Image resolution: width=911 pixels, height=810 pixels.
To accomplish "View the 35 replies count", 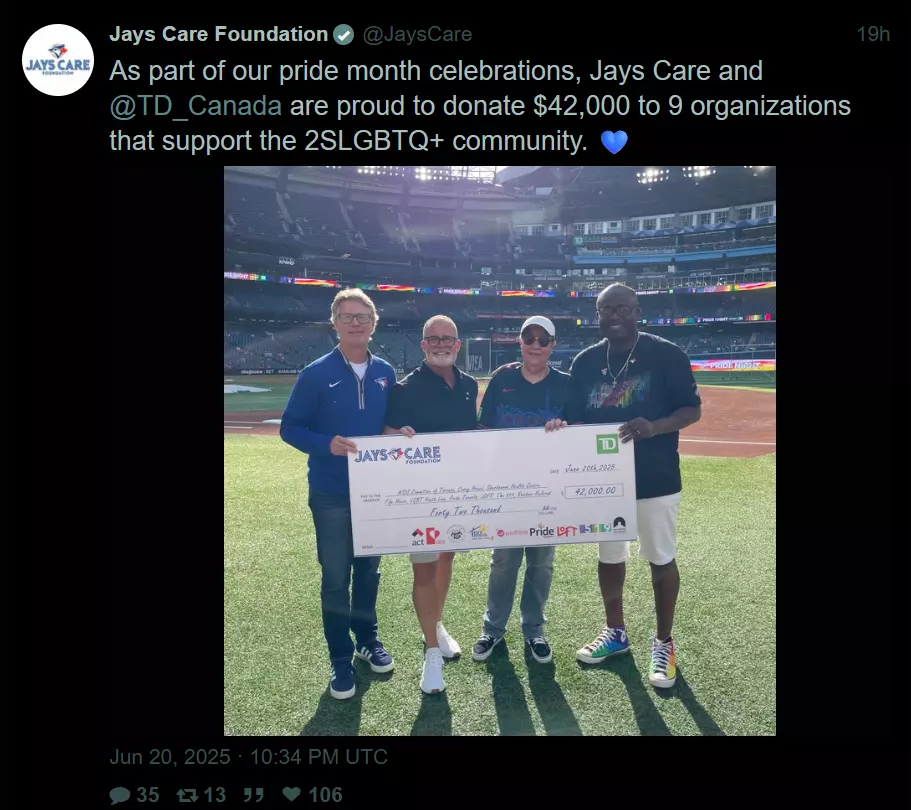I will pos(148,795).
